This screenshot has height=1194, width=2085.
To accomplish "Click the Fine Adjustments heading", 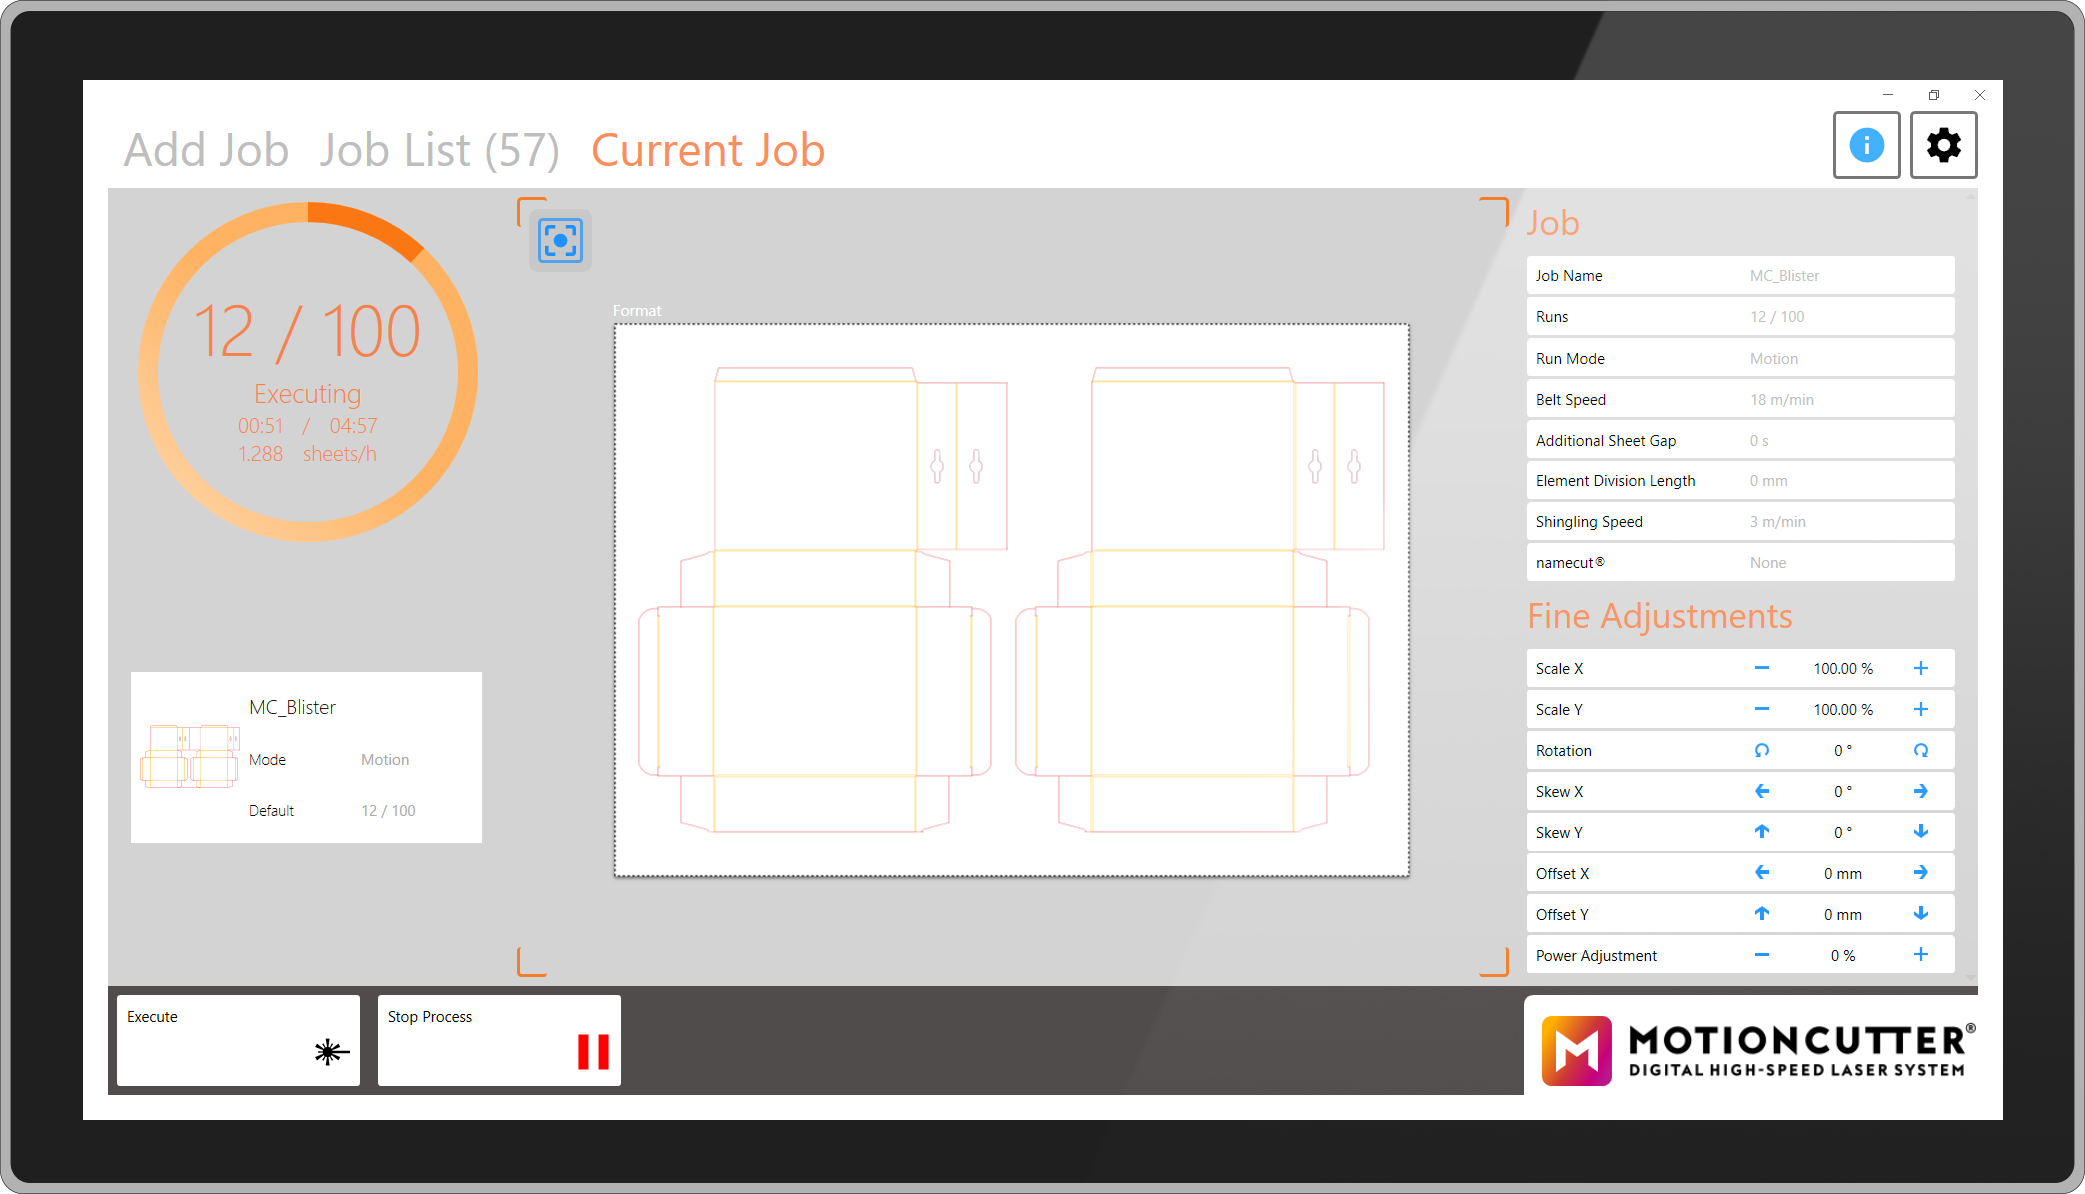I will point(1659,616).
